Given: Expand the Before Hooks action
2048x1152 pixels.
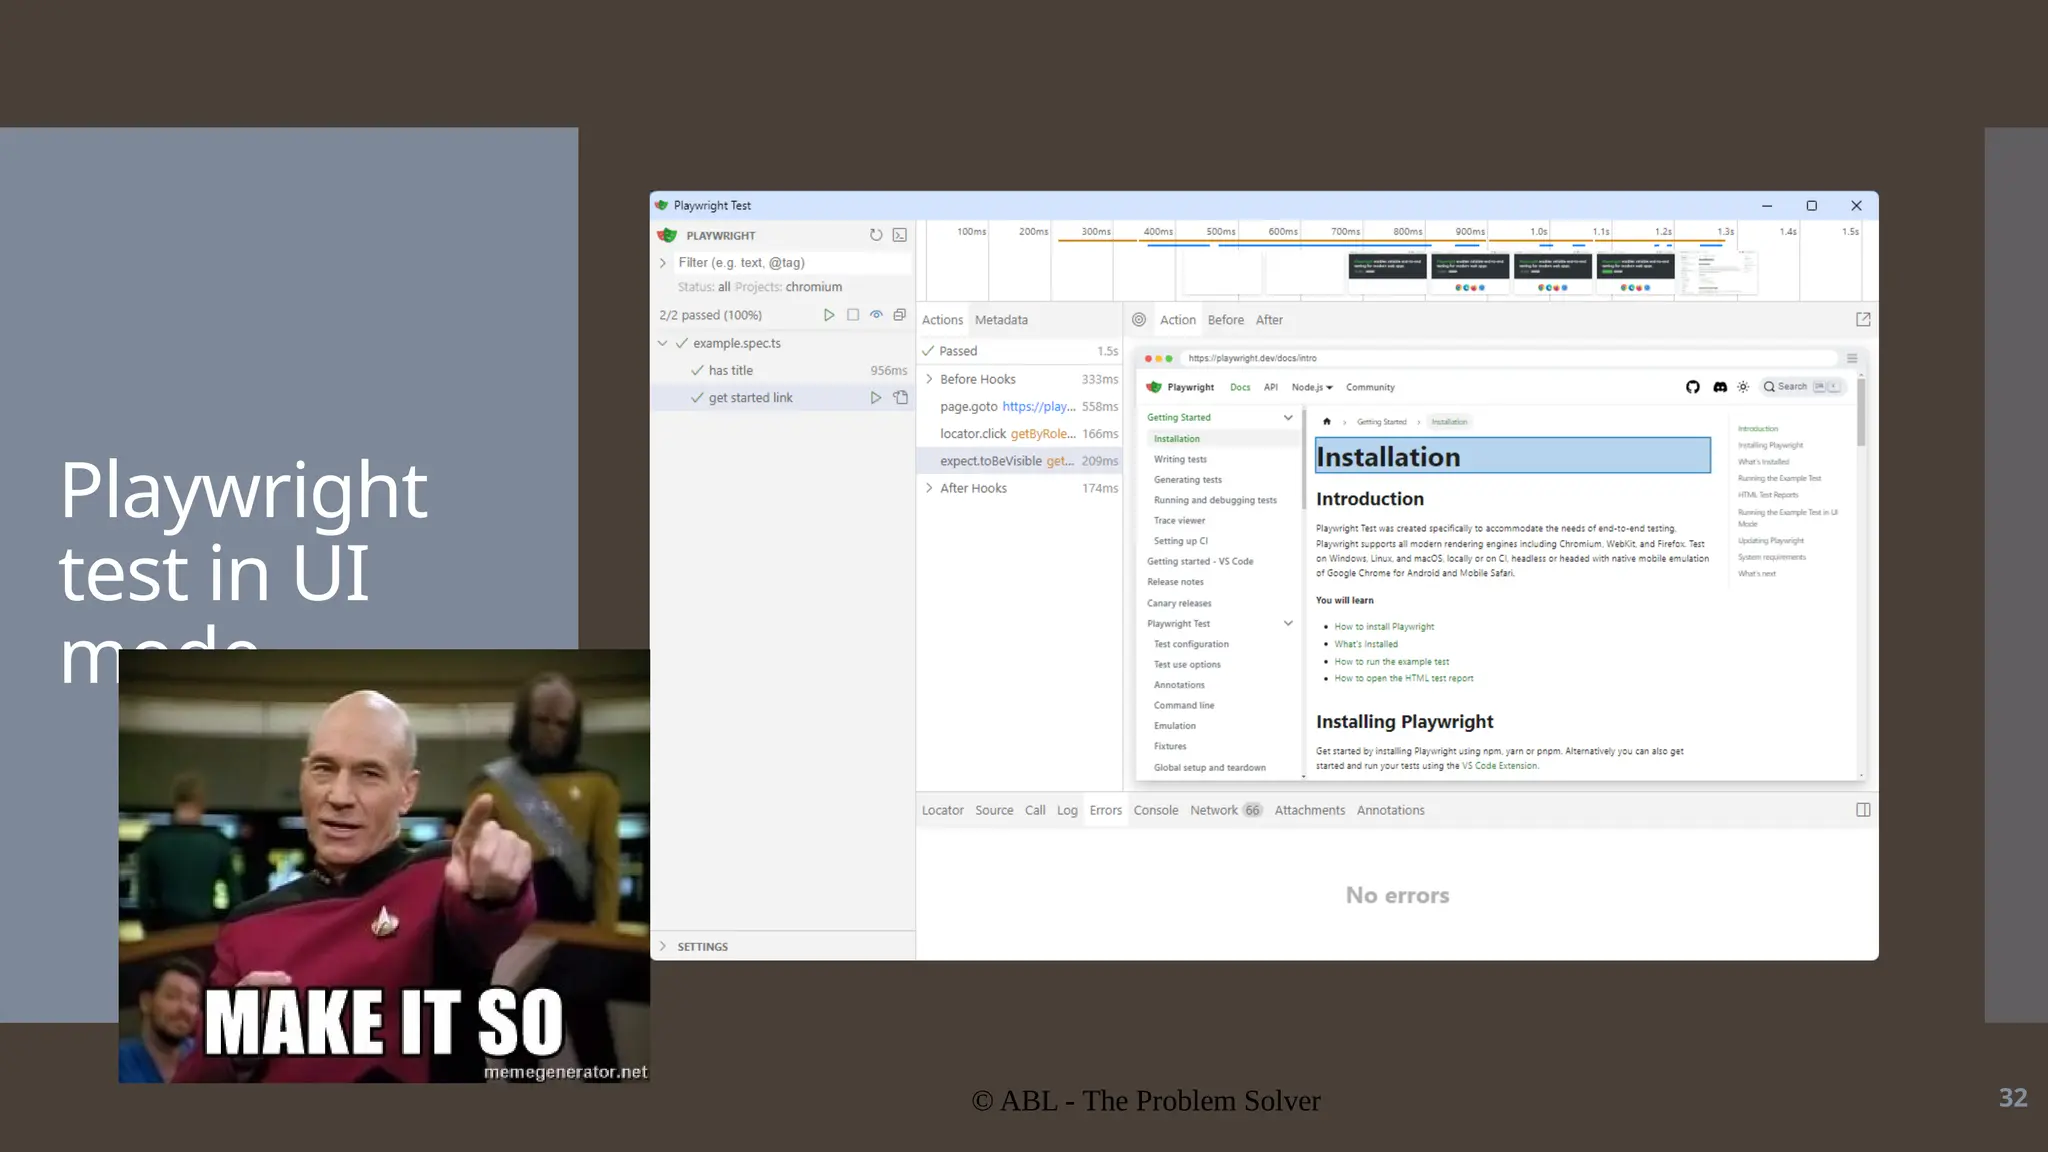Looking at the screenshot, I should click(930, 379).
